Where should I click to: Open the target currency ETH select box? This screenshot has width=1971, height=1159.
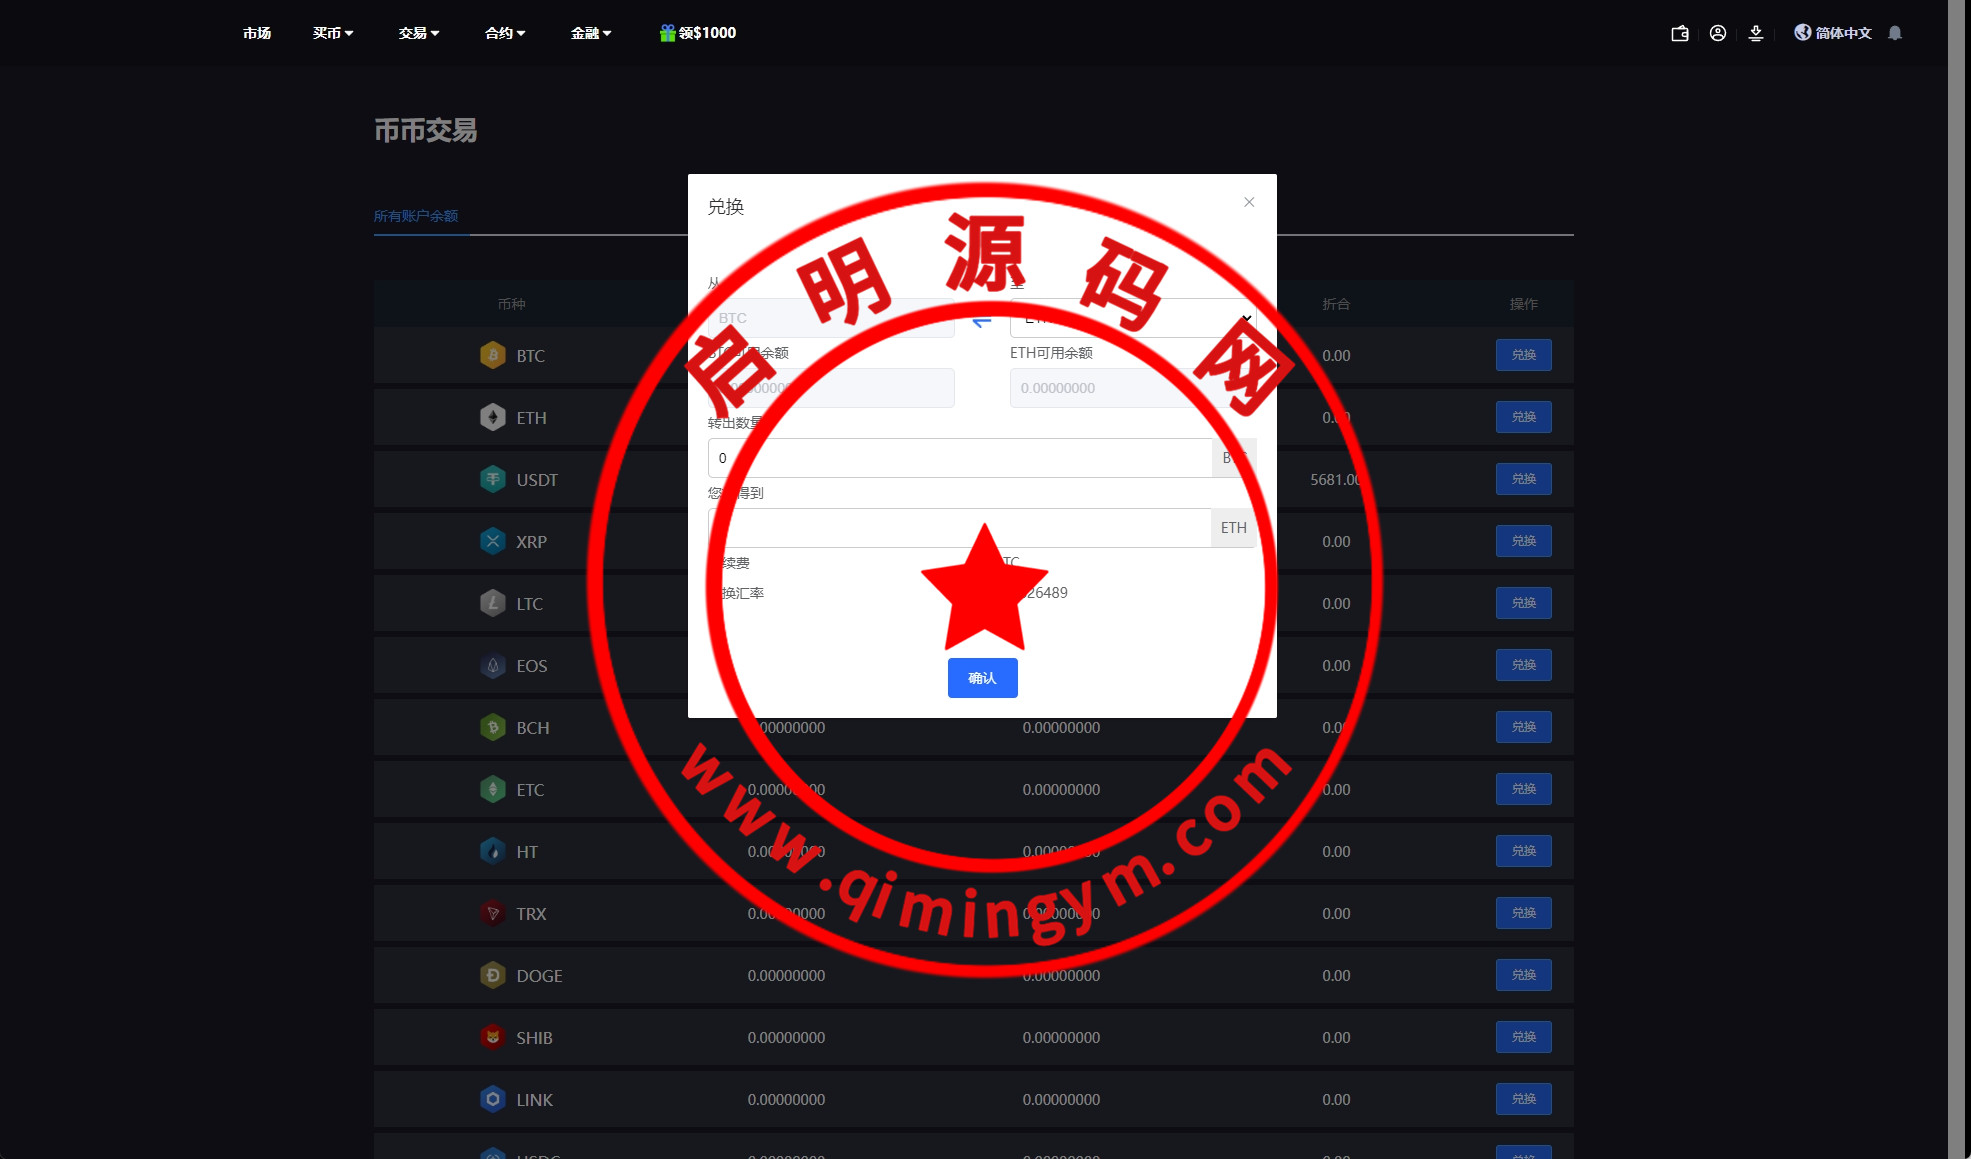(1132, 318)
